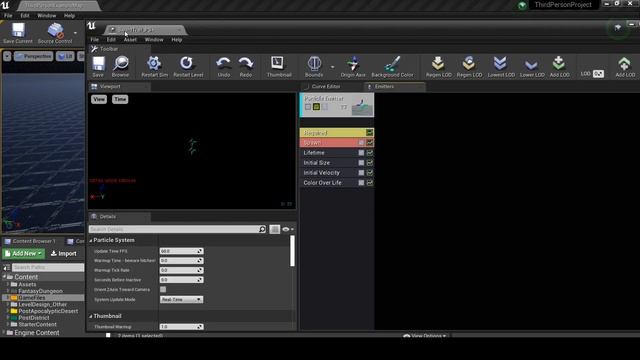
Task: Toggle the Spawn module curve checkbox
Action: pyautogui.click(x=370, y=142)
